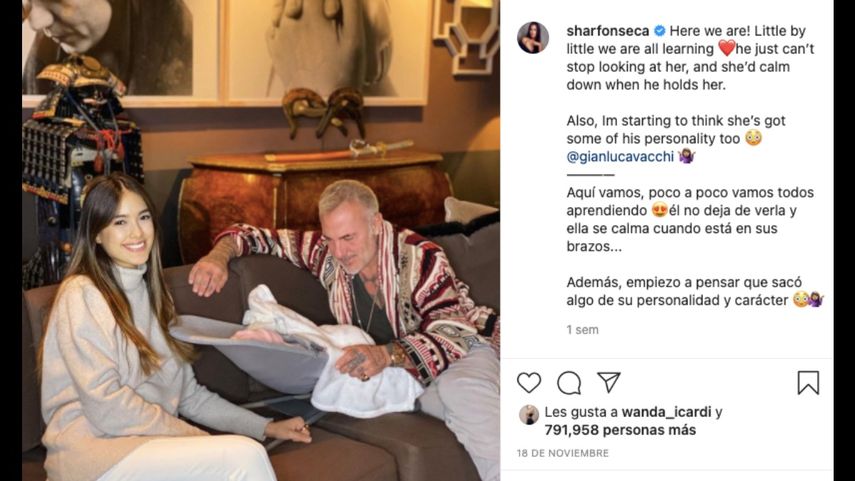This screenshot has width=855, height=481.
Task: Open the @gianlucavacchi mention
Action: point(621,157)
